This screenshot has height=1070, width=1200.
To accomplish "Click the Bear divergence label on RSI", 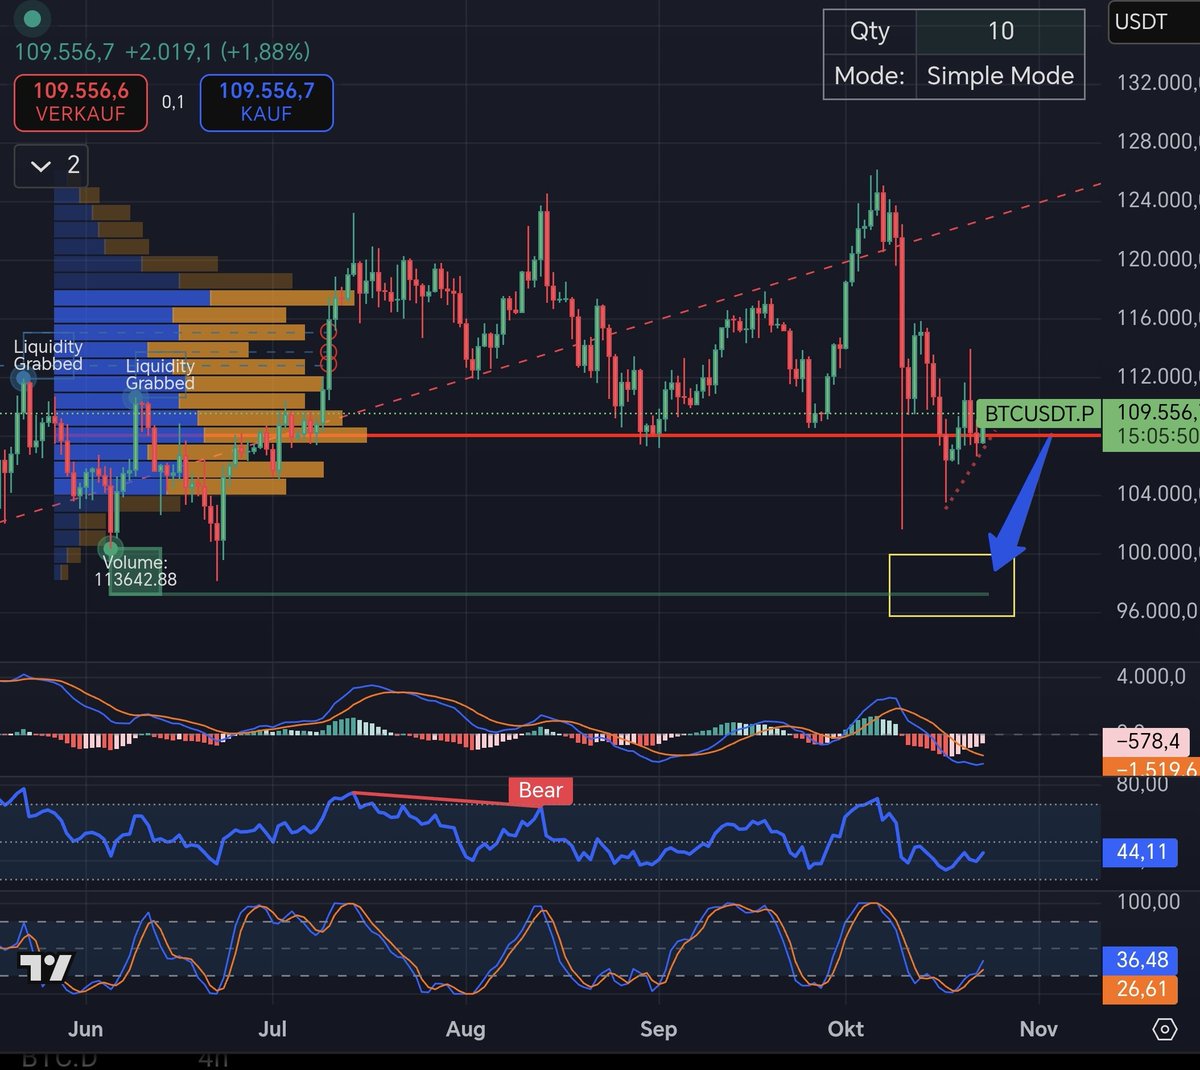I will 540,790.
